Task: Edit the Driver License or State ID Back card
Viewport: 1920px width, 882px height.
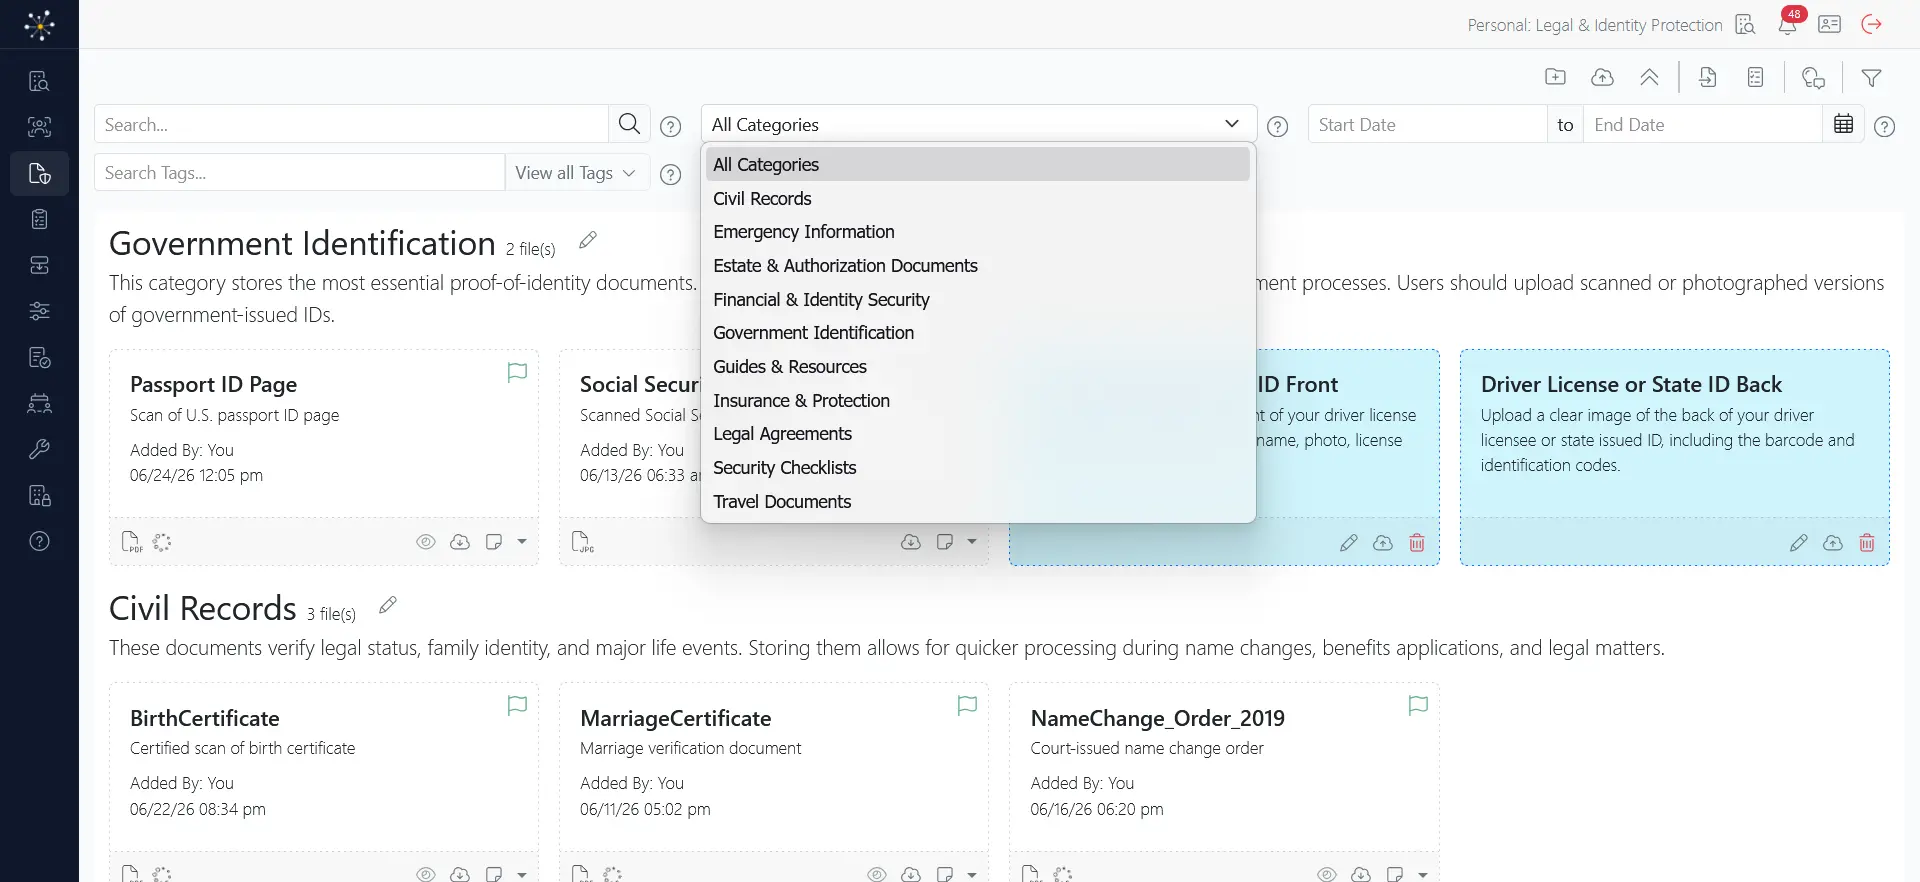Action: point(1798,543)
